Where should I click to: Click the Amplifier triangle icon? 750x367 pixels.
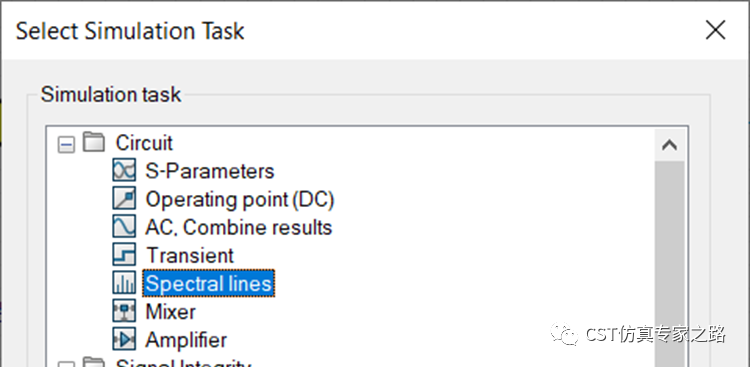[x=124, y=339]
